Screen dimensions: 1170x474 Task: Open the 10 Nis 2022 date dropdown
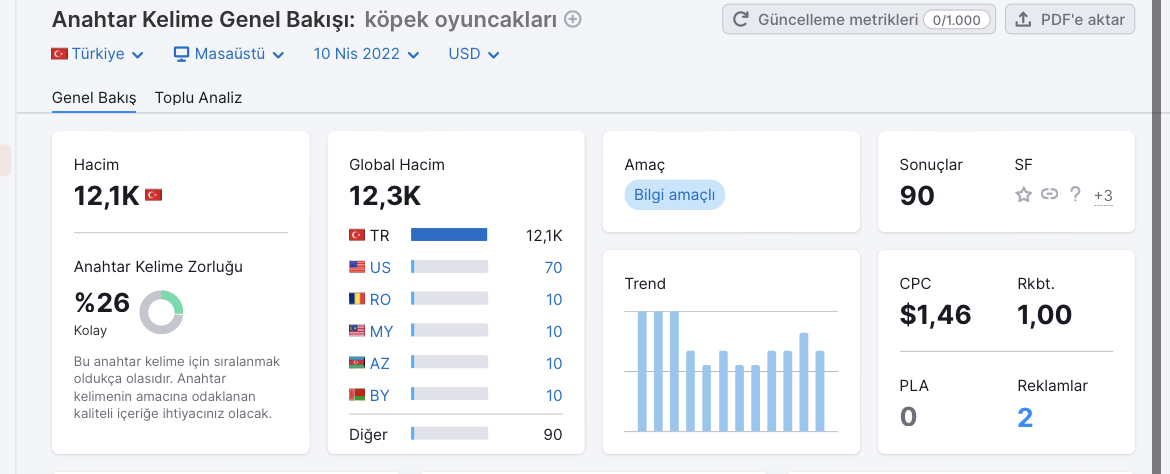[366, 54]
